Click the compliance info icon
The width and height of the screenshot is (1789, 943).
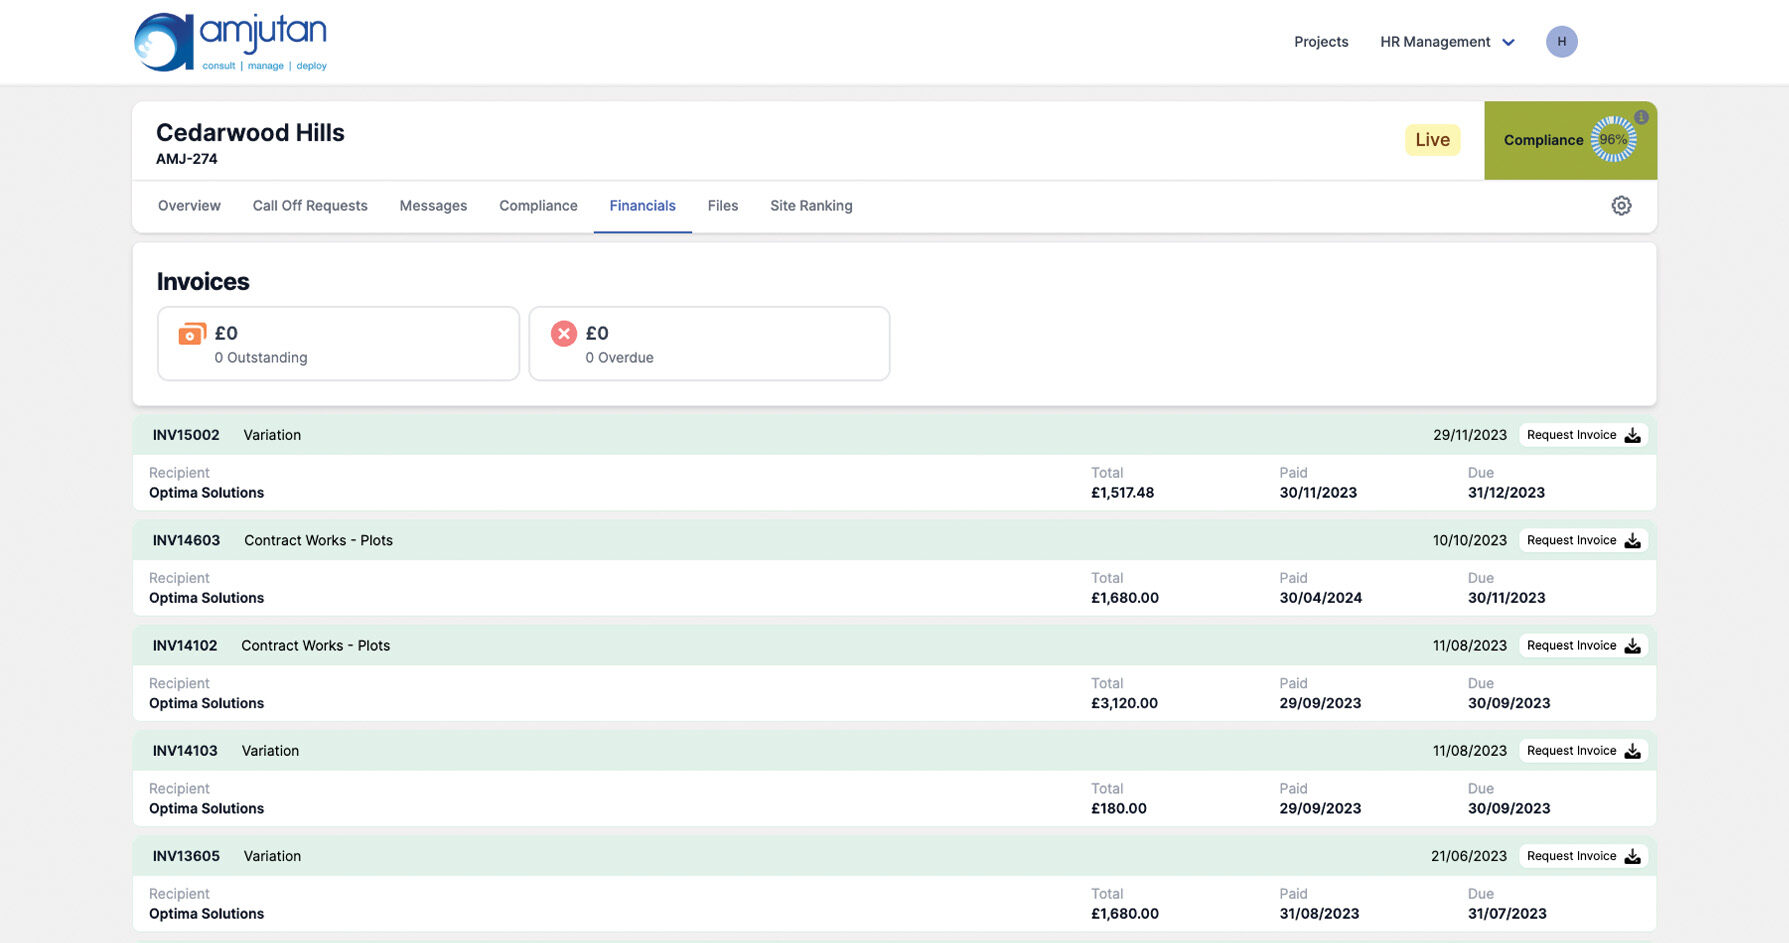(1641, 117)
